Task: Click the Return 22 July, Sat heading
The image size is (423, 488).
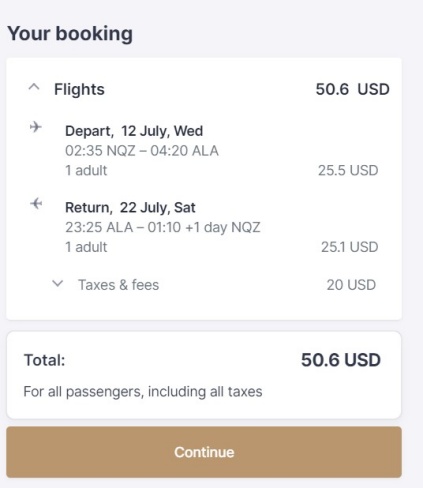Action: pos(130,208)
